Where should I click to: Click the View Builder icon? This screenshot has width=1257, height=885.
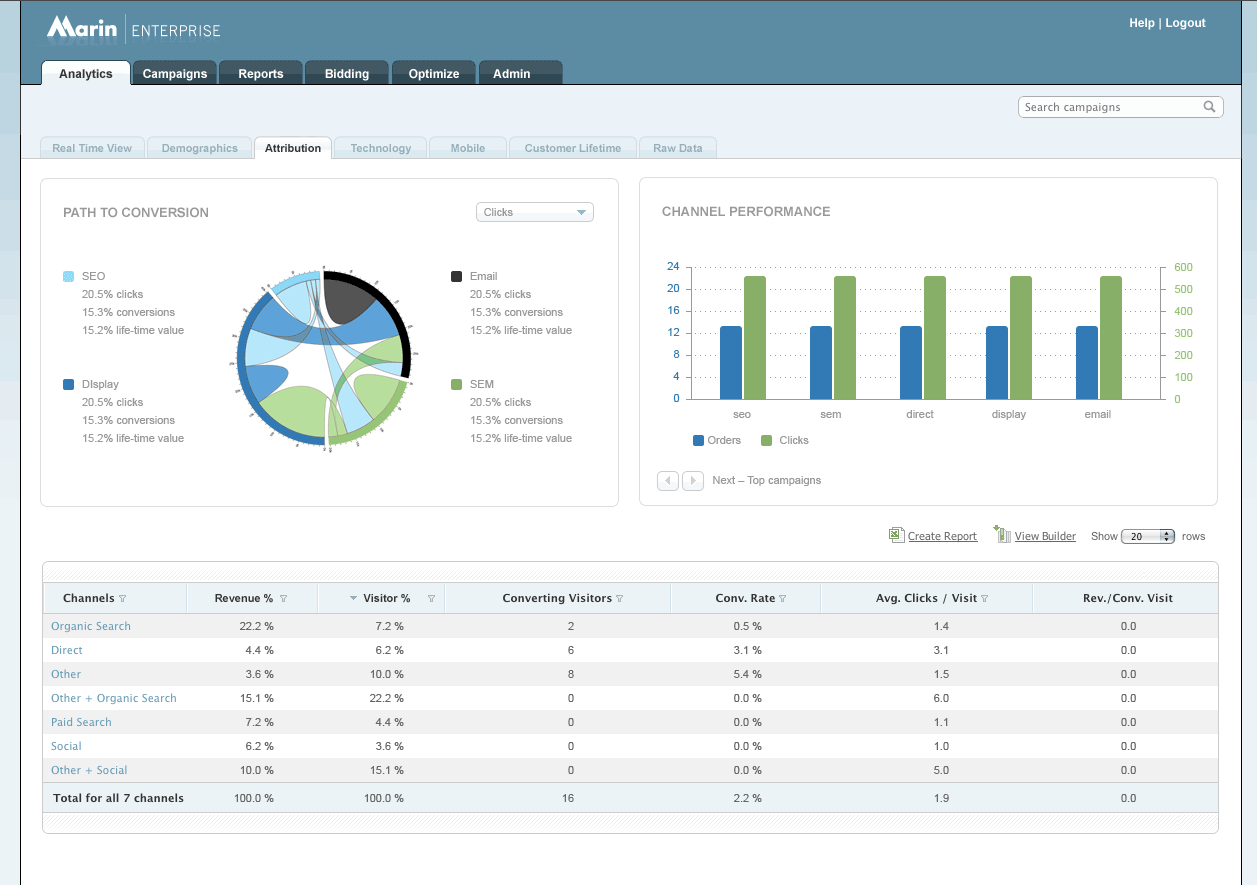pos(1002,535)
